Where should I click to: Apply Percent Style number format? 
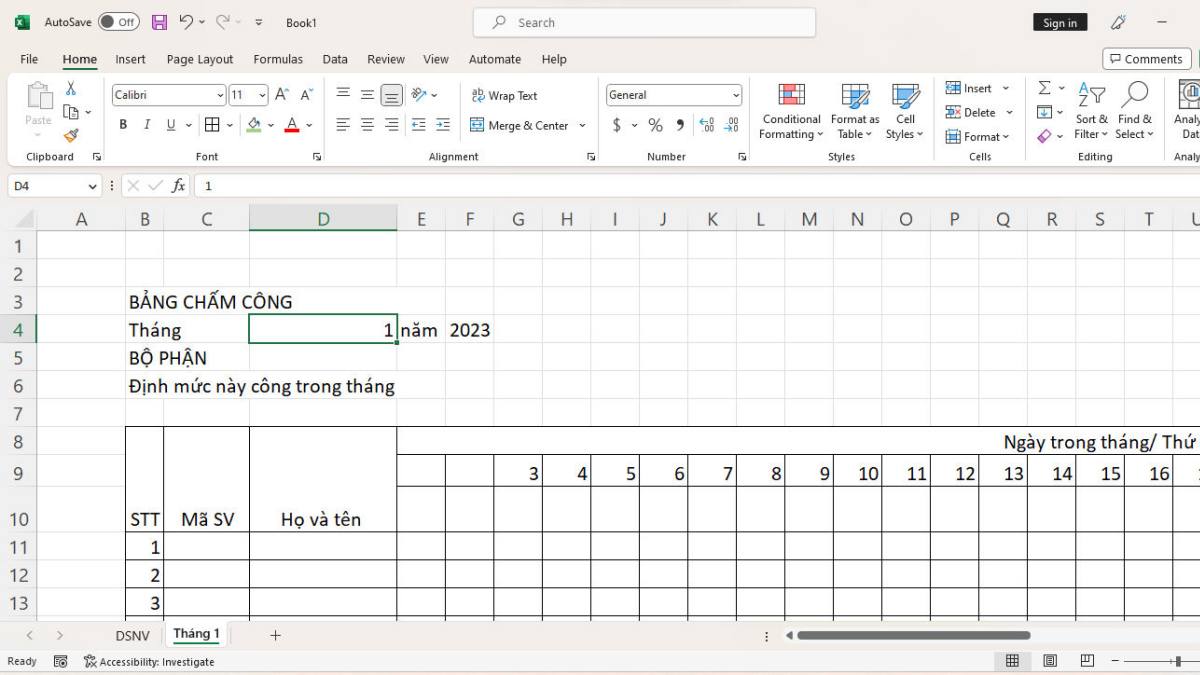pos(656,125)
